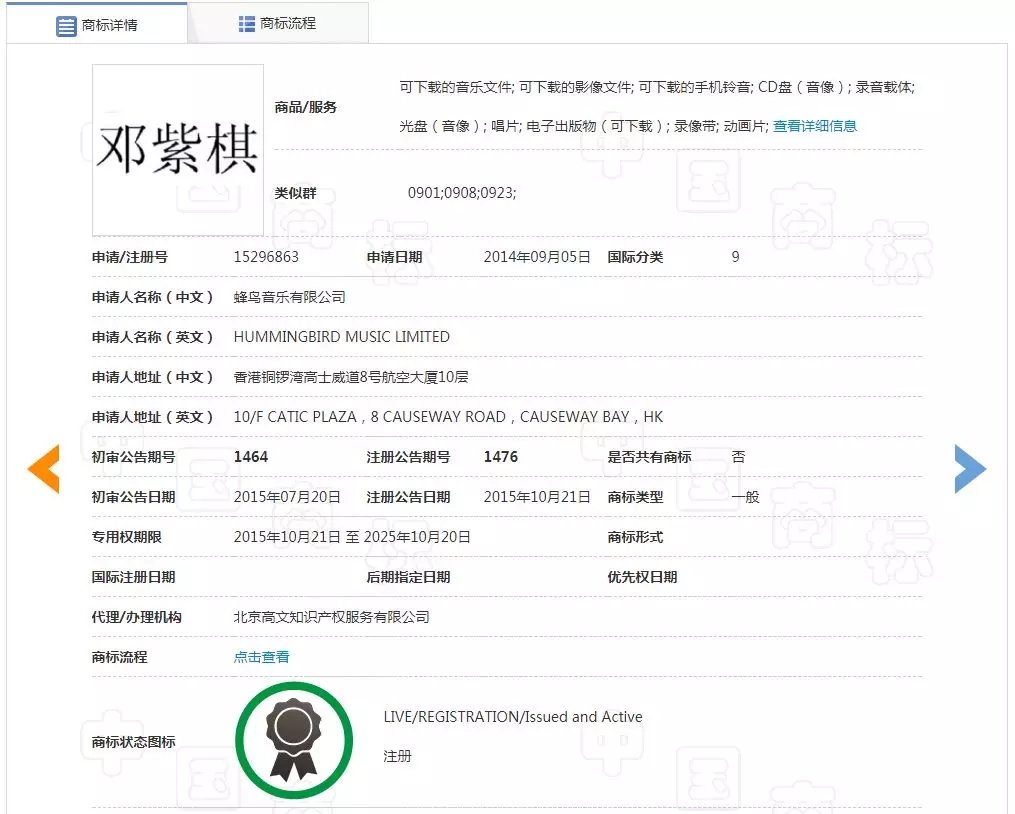
Task: Click LIVE/REGISTRATION/Issued and Active text
Action: [x=513, y=716]
